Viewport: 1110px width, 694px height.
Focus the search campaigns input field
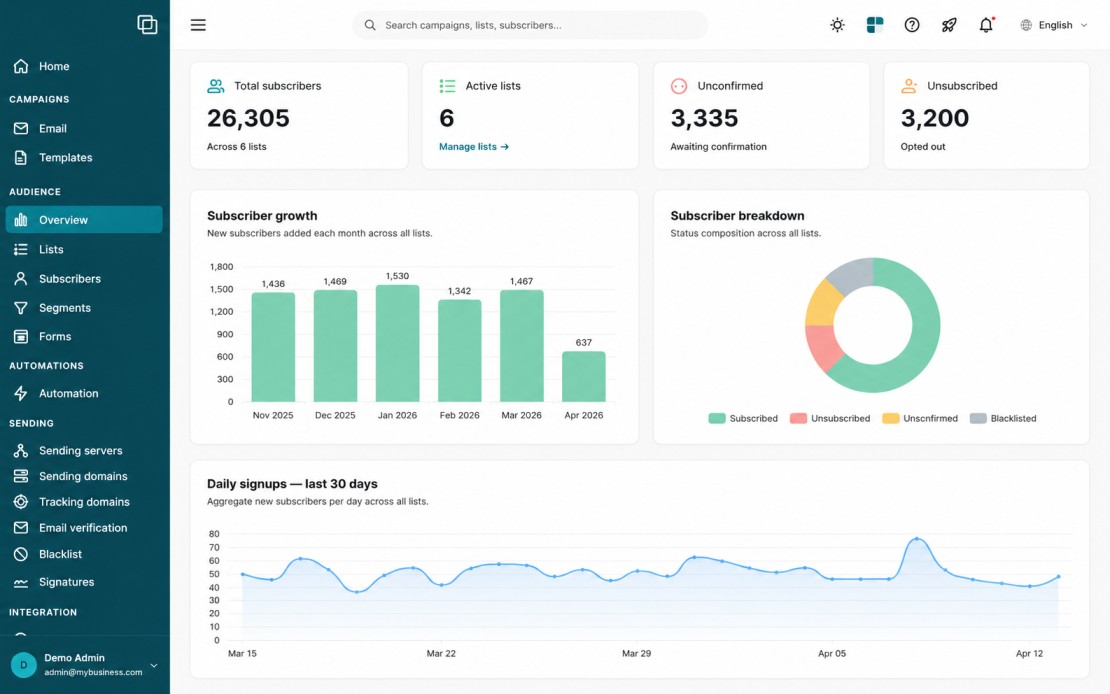530,25
